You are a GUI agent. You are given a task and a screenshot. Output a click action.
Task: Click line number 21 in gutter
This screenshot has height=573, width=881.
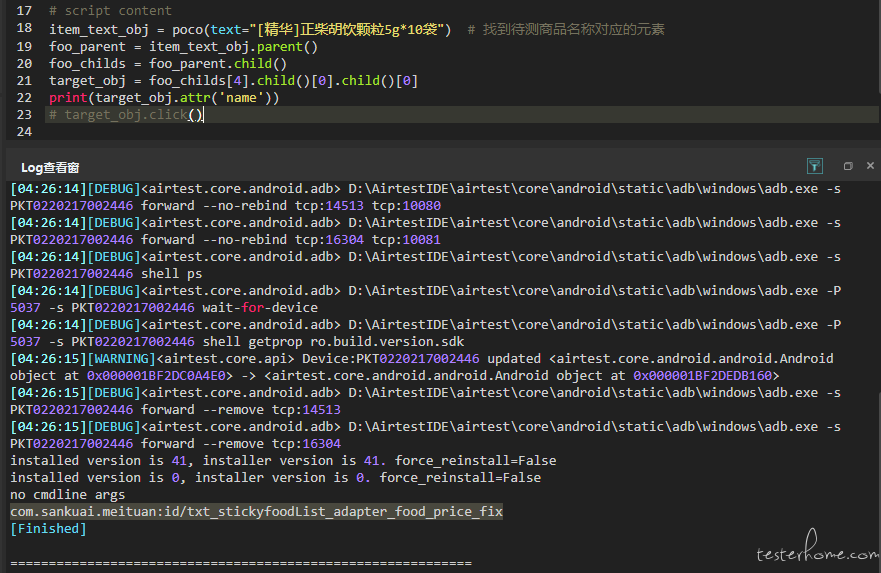tap(24, 80)
